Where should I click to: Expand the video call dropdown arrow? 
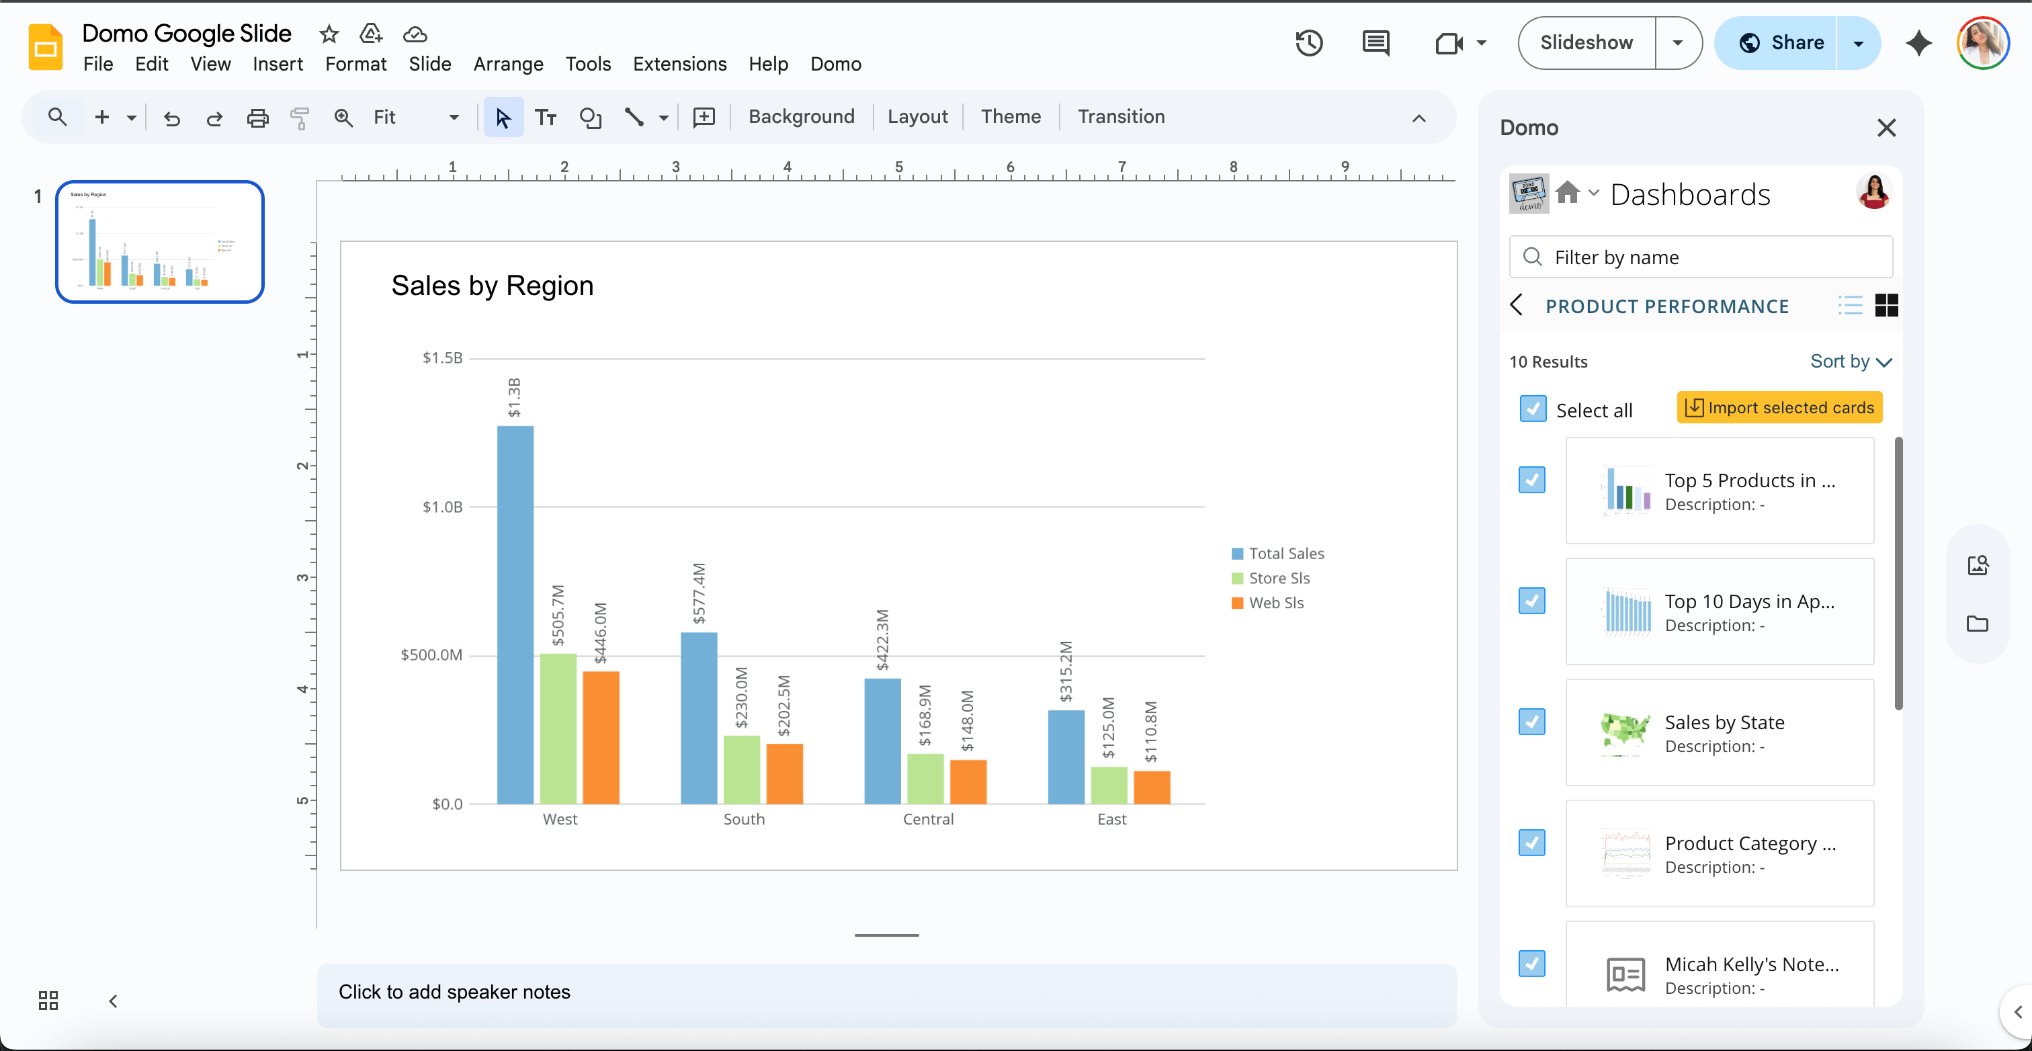click(x=1481, y=43)
